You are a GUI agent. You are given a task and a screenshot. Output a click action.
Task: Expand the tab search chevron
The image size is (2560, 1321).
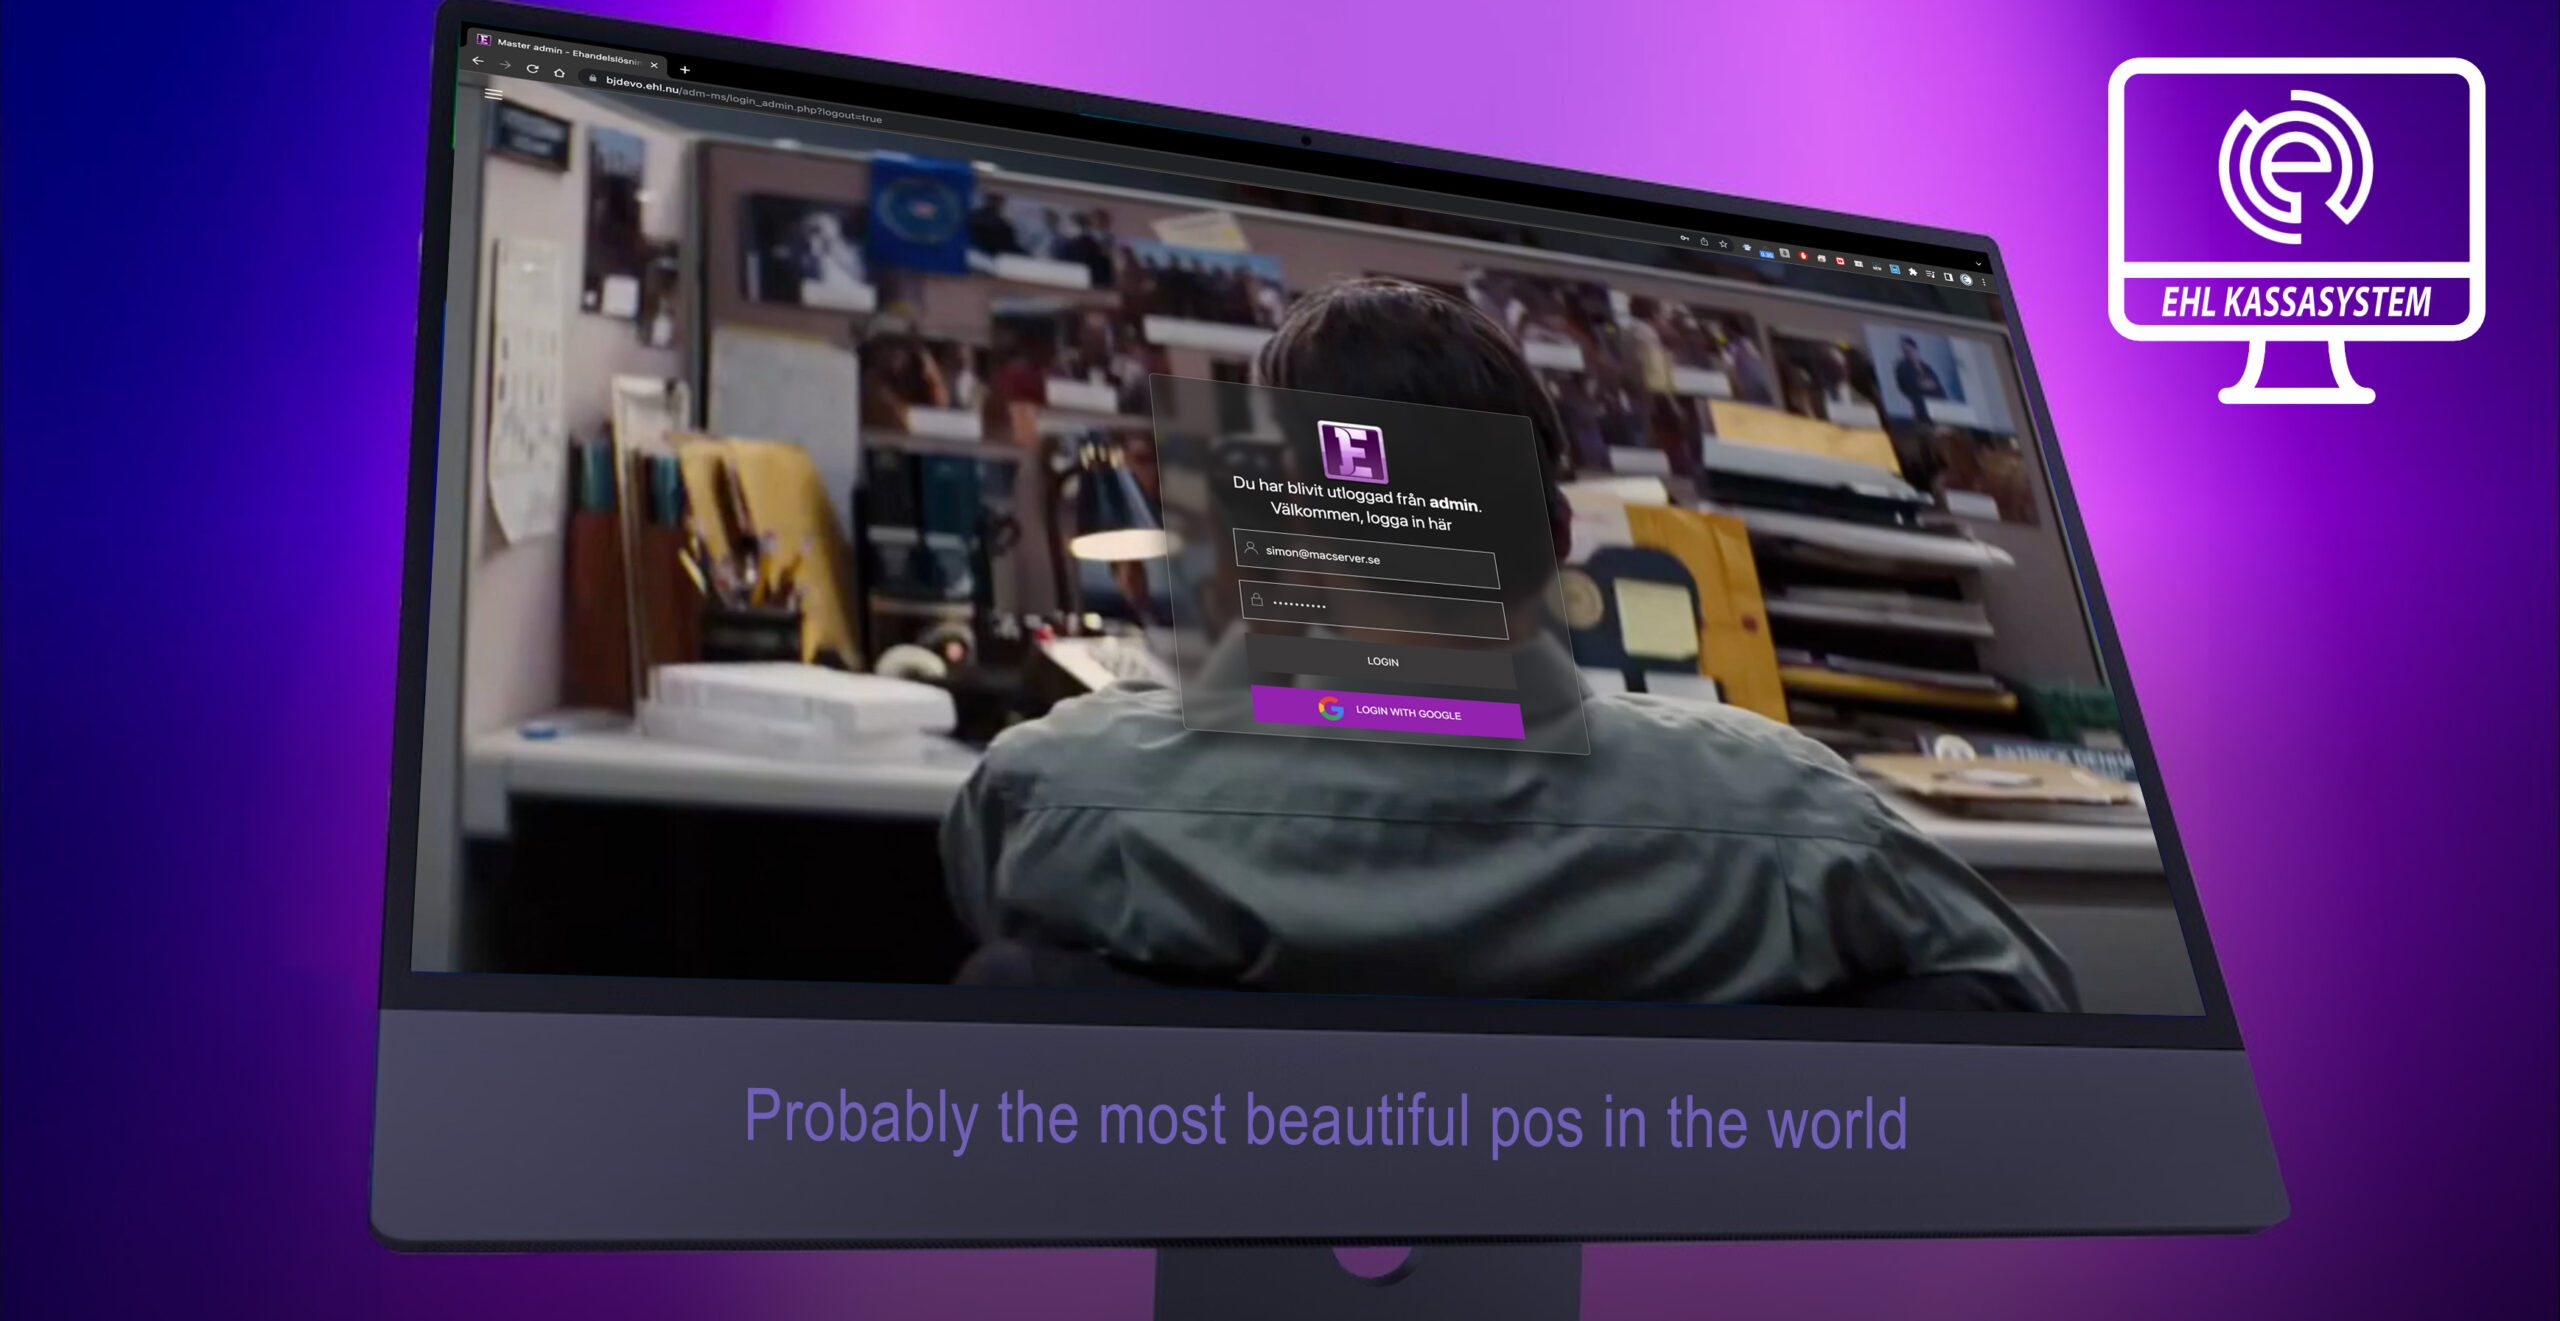[x=1978, y=264]
